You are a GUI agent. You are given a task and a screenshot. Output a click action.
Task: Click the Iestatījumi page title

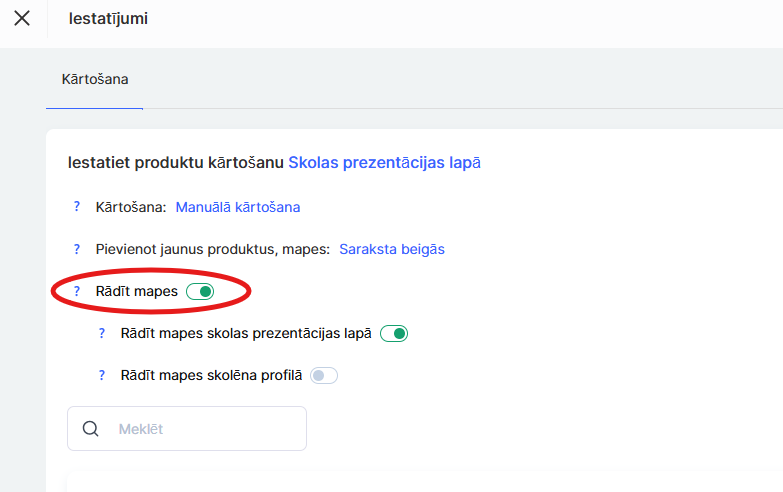(x=108, y=18)
